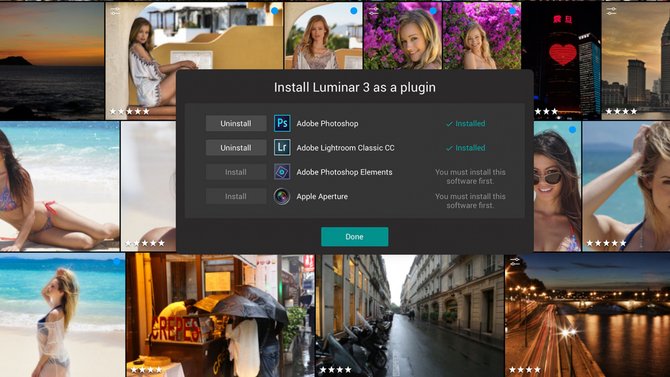The height and width of the screenshot is (377, 670).
Task: Click the 'must install this software' note beside Photoshop Elements
Action: [x=470, y=177]
